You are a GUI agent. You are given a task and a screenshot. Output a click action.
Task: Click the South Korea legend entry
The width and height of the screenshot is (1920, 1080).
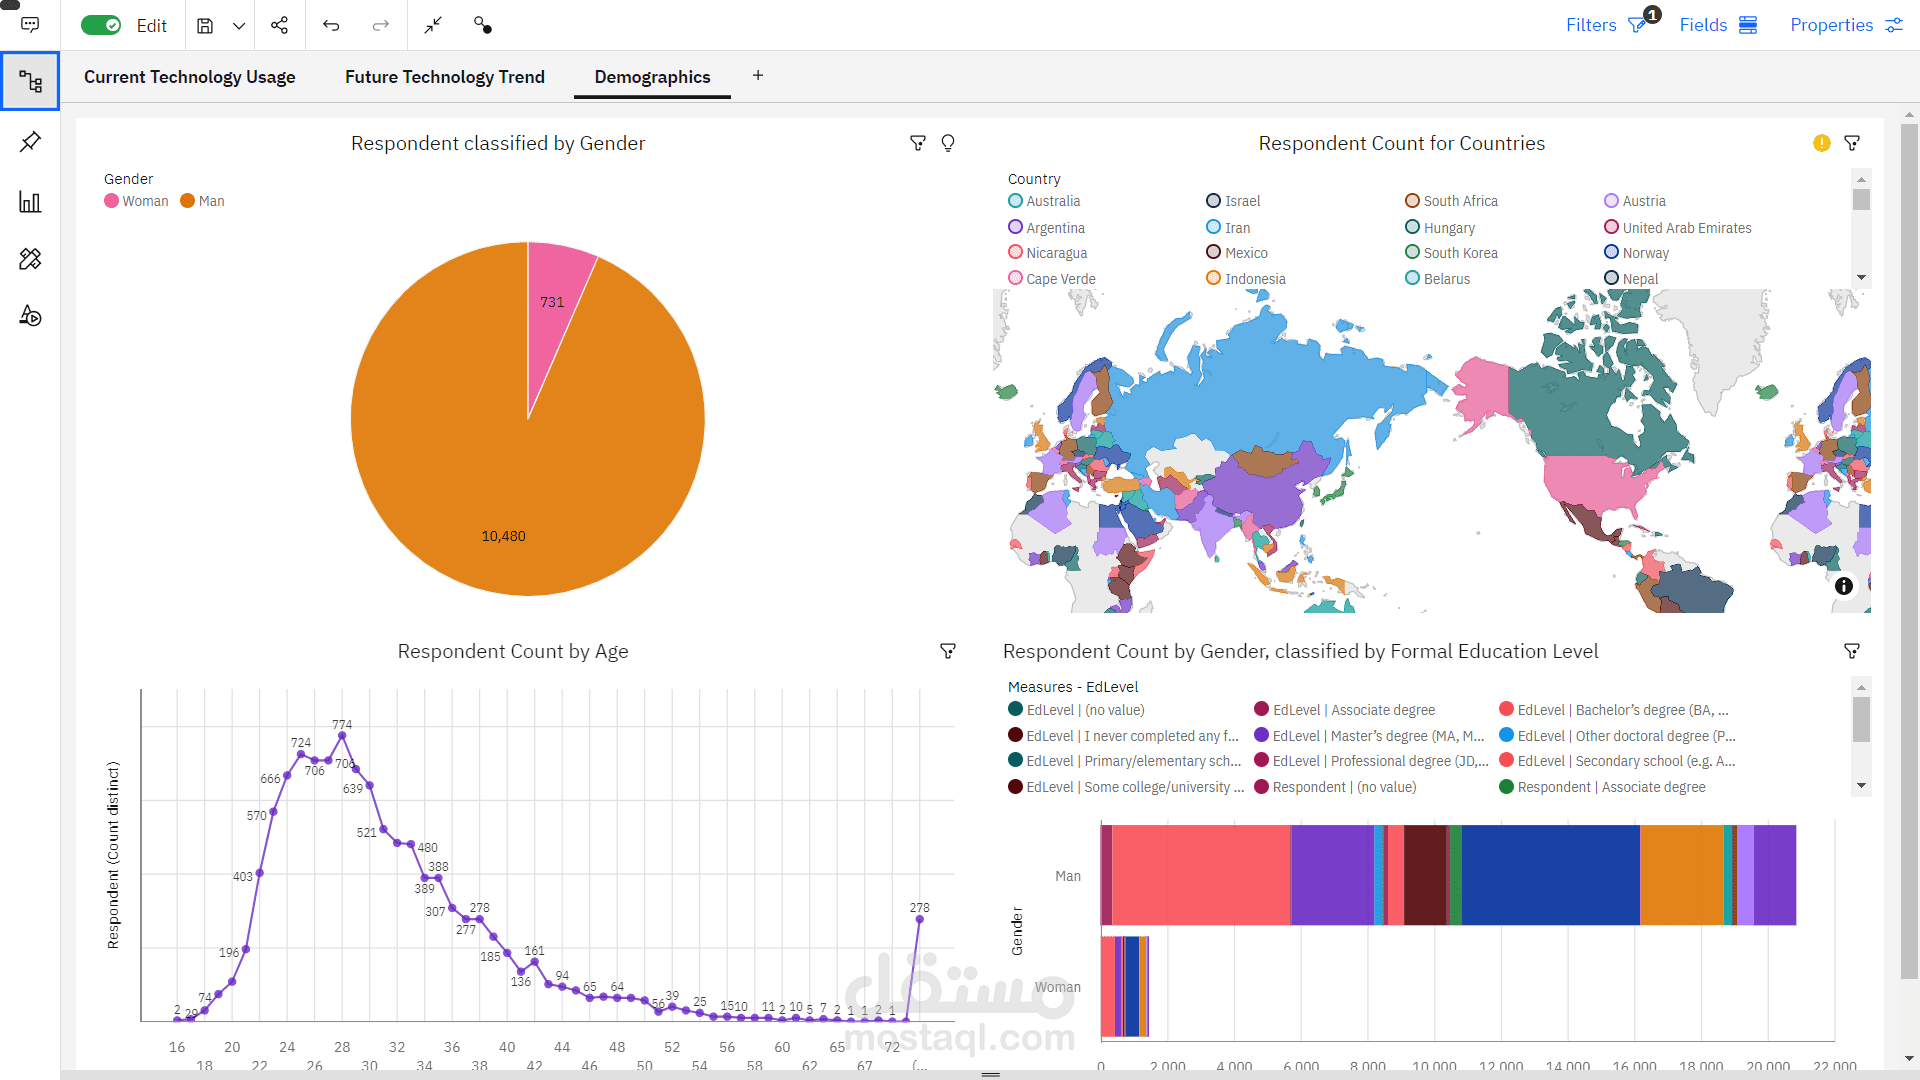[1451, 253]
